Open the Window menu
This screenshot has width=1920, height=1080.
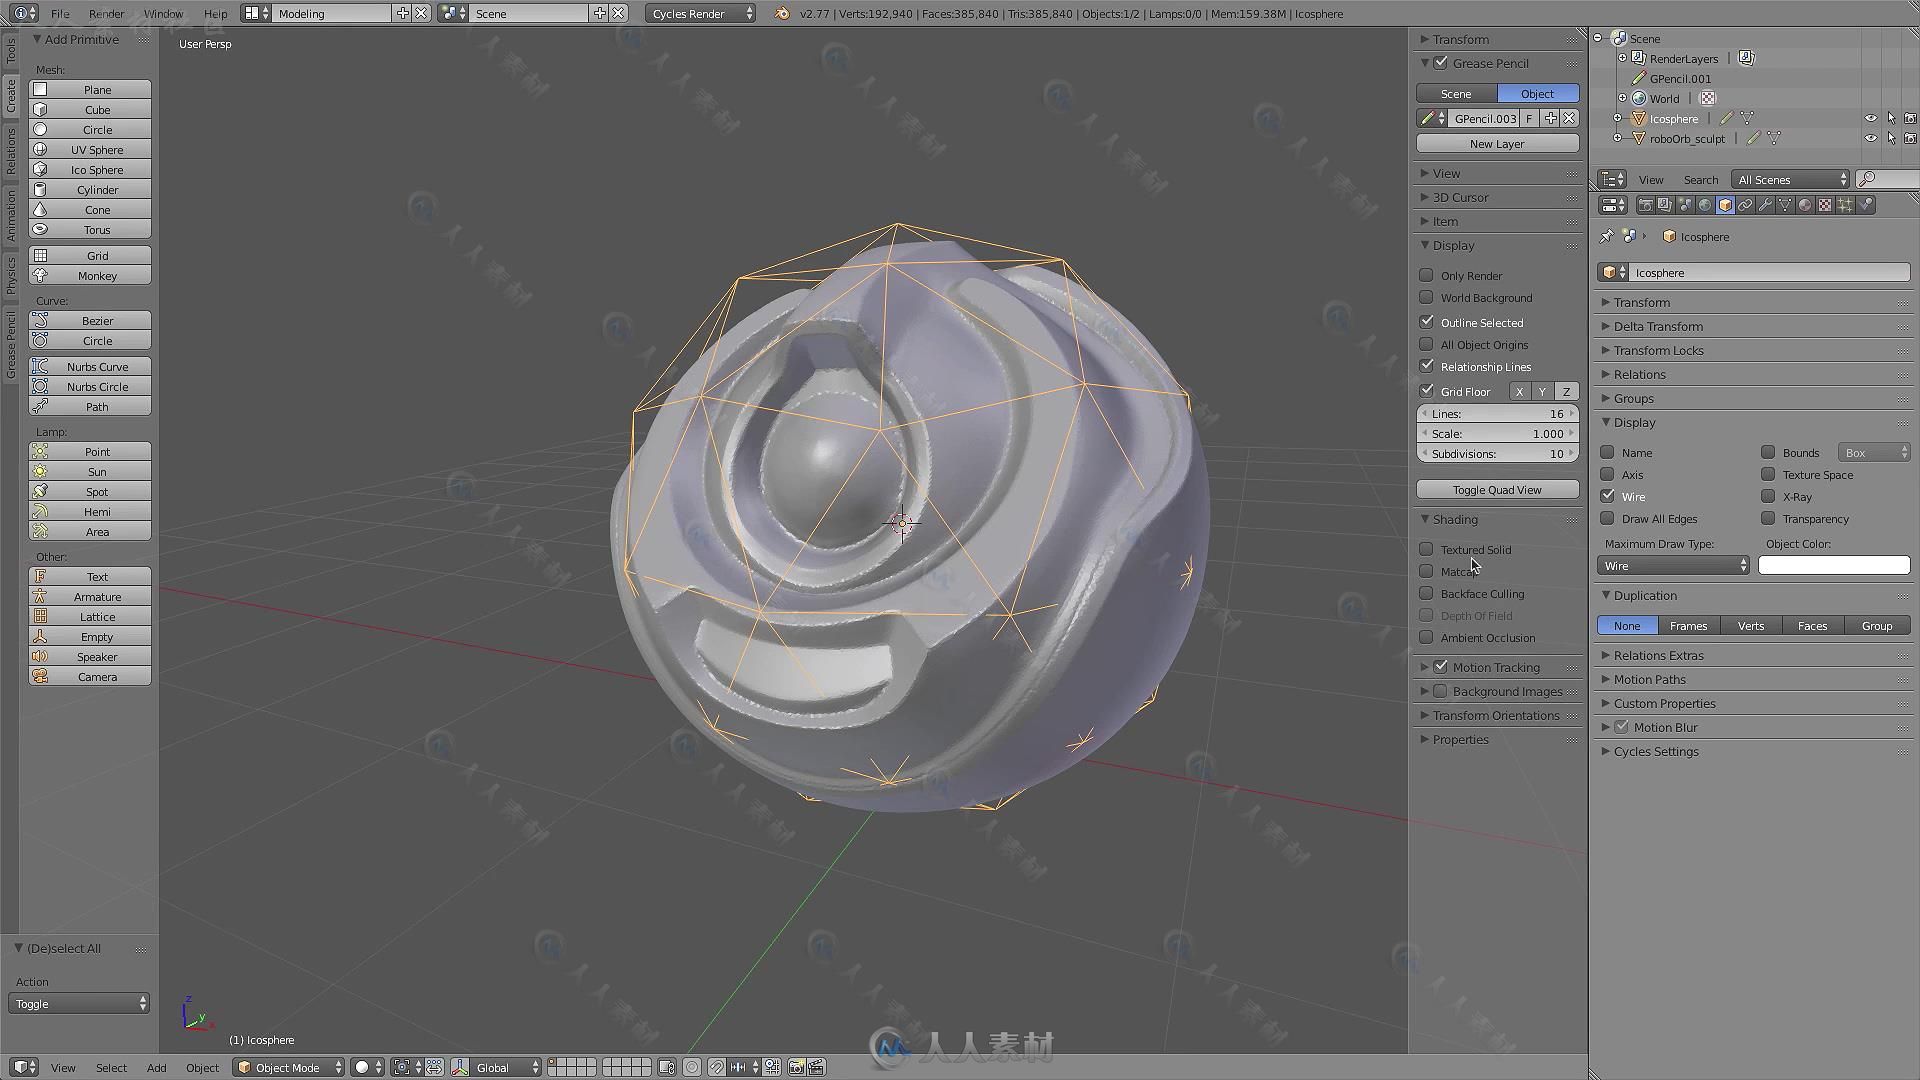(x=163, y=14)
